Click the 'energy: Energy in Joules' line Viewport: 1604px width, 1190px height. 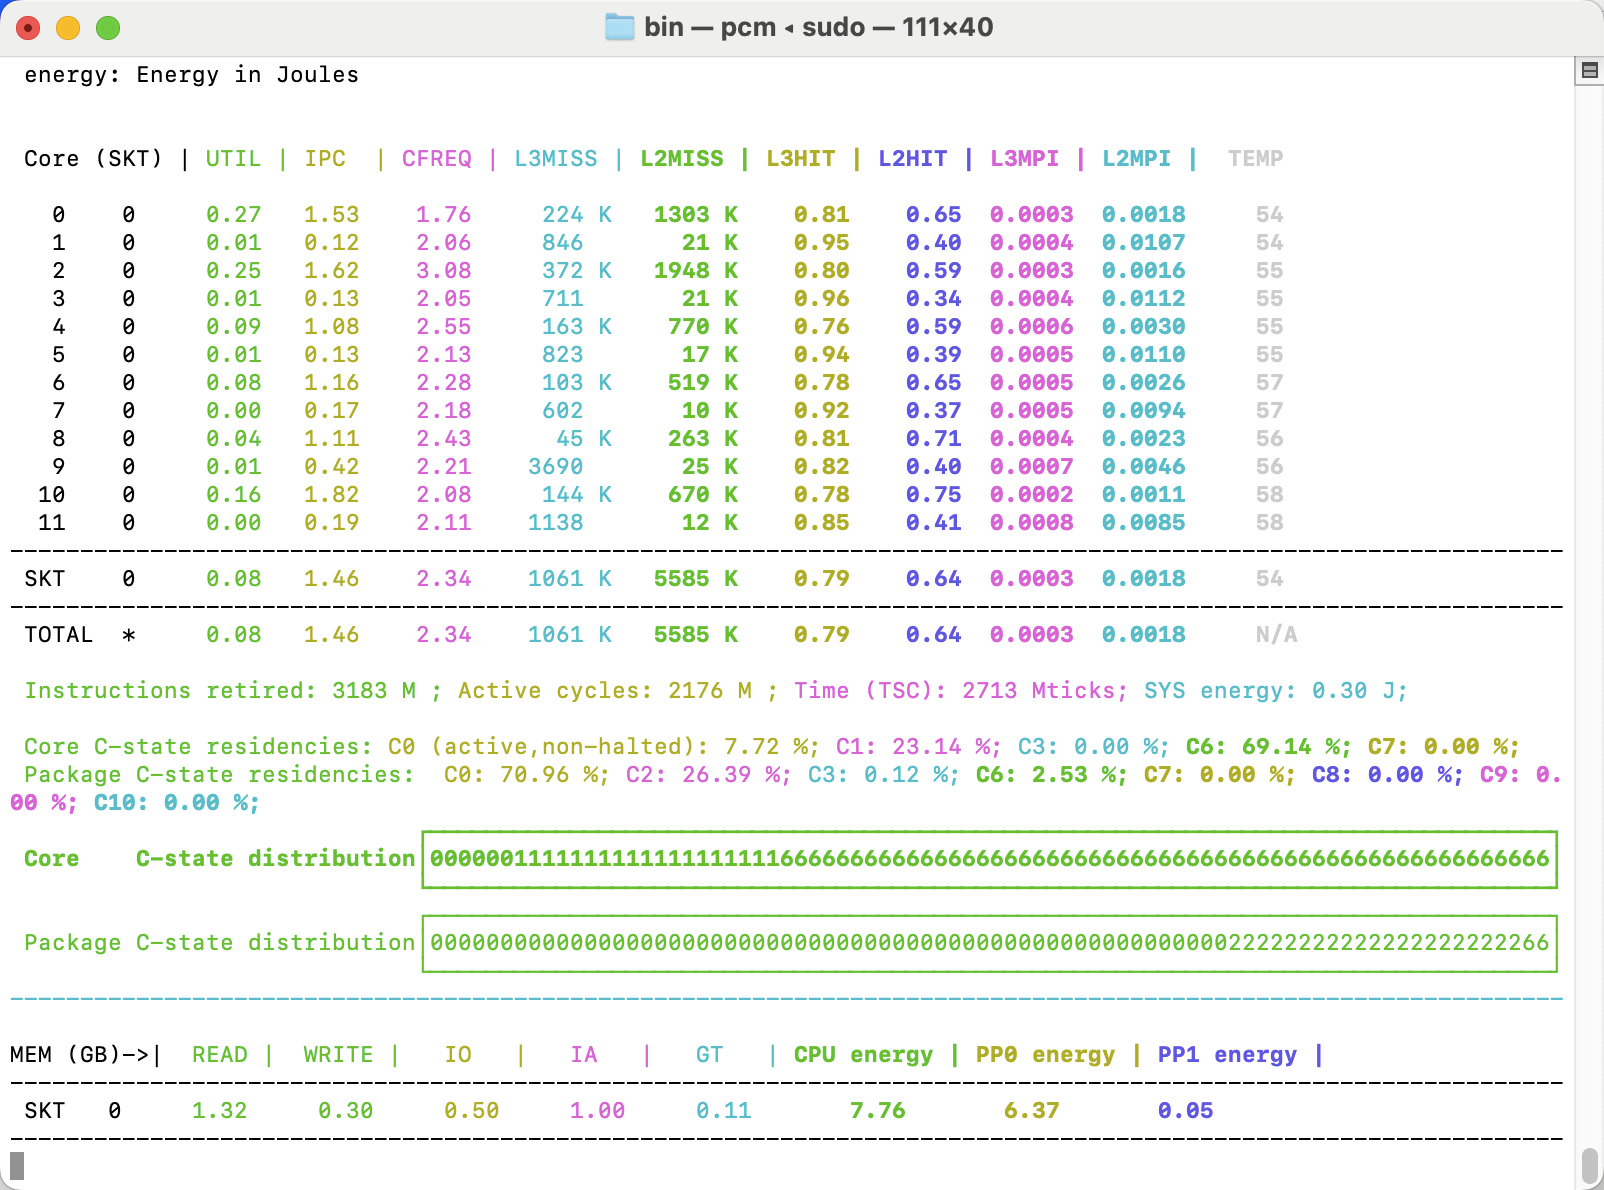coord(192,75)
